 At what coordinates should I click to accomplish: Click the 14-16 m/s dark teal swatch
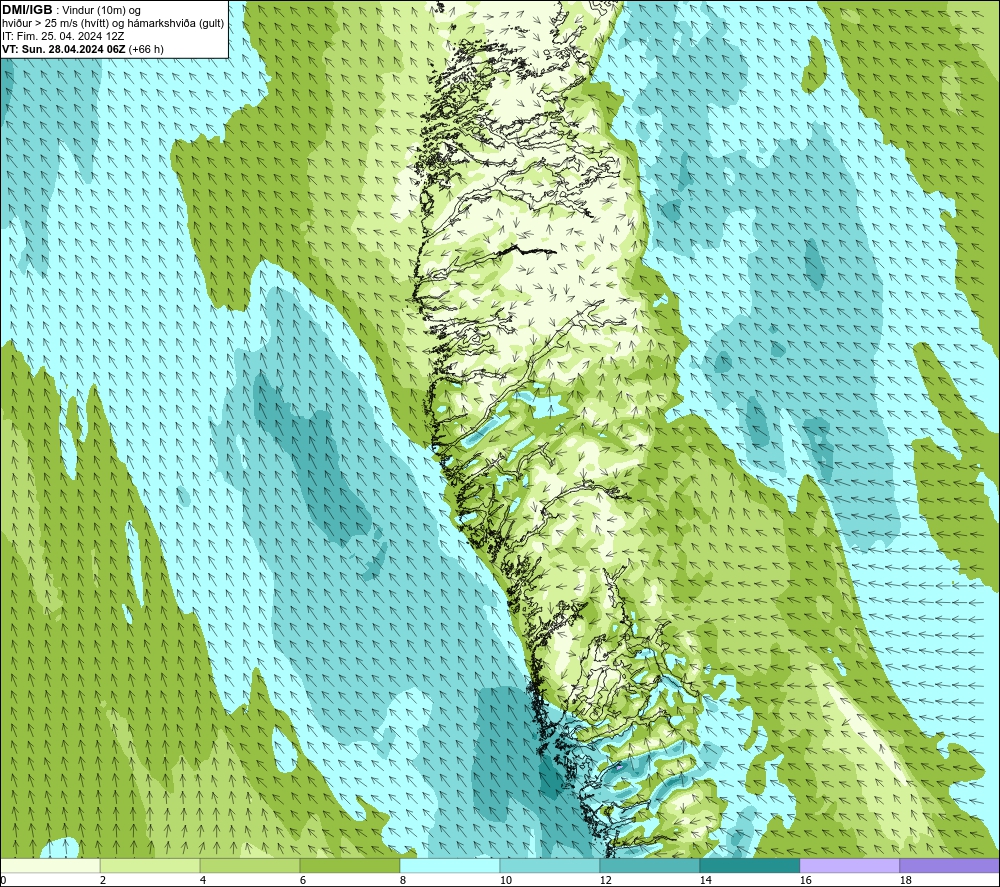pyautogui.click(x=749, y=865)
